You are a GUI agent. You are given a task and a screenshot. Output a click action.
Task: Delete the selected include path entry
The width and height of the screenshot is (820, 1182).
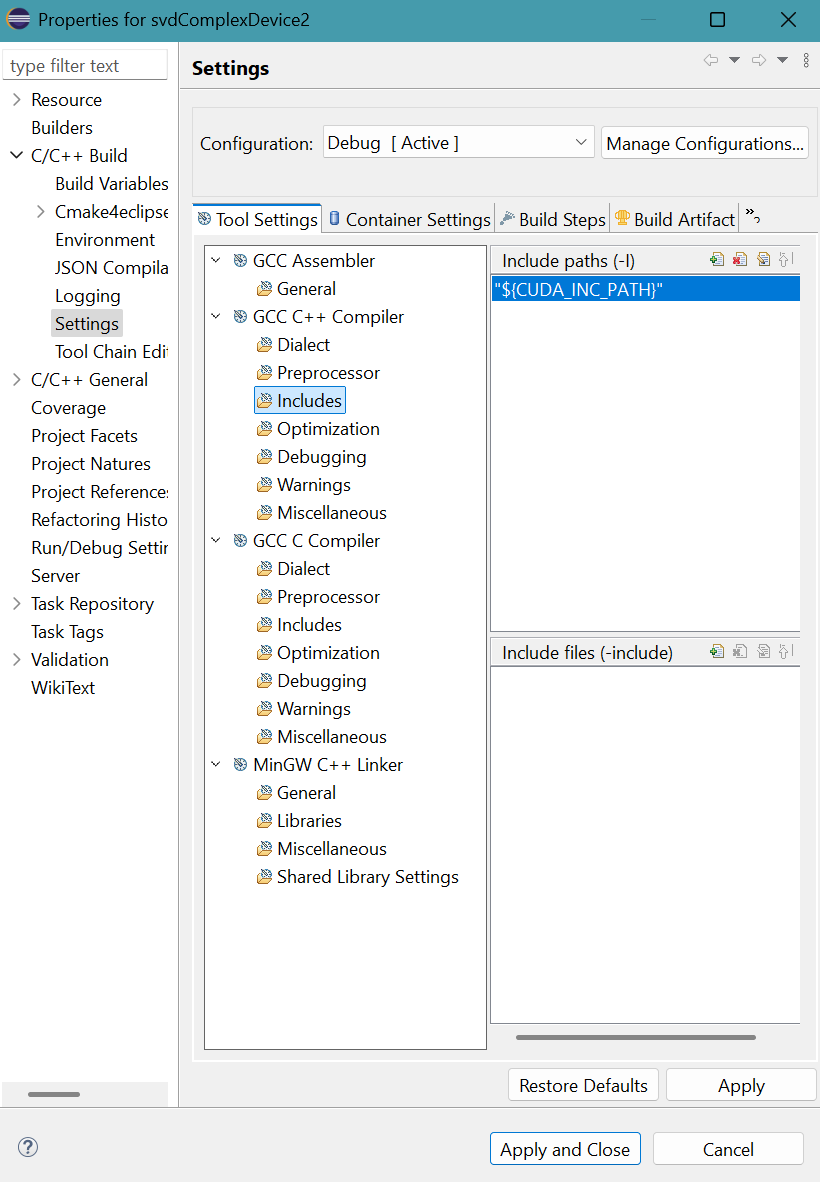(740, 260)
